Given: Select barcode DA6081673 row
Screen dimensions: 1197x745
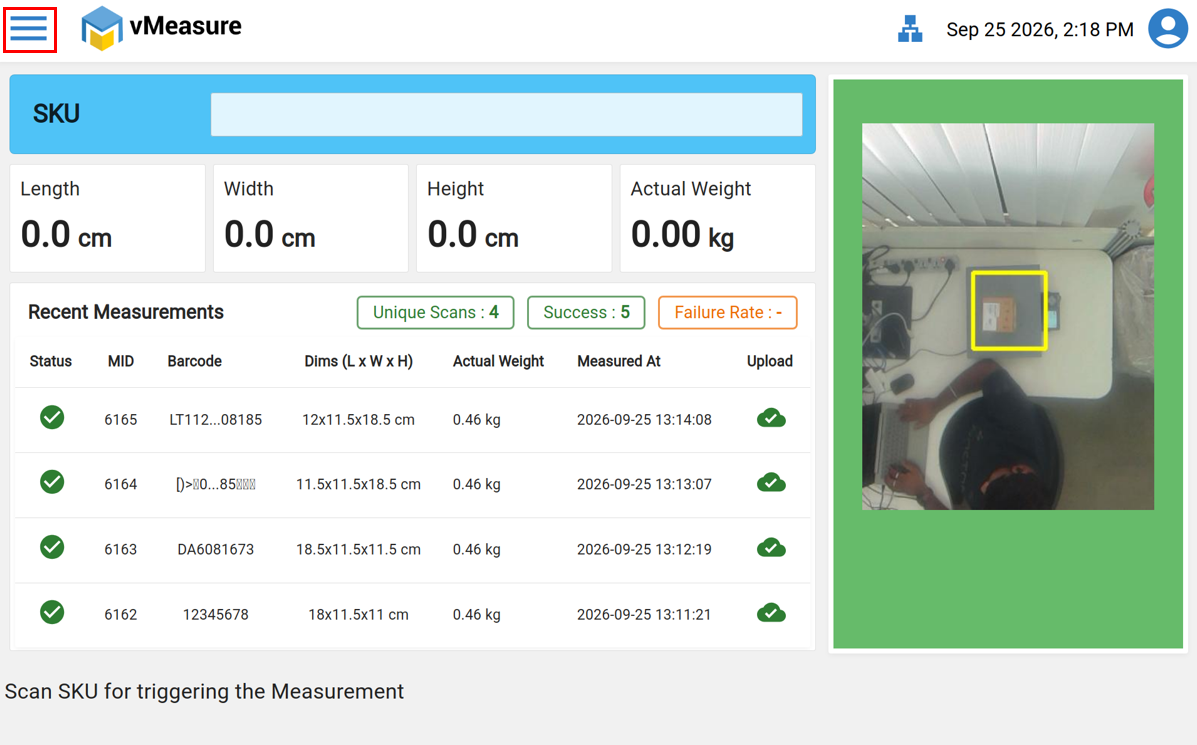Looking at the screenshot, I should pos(412,550).
